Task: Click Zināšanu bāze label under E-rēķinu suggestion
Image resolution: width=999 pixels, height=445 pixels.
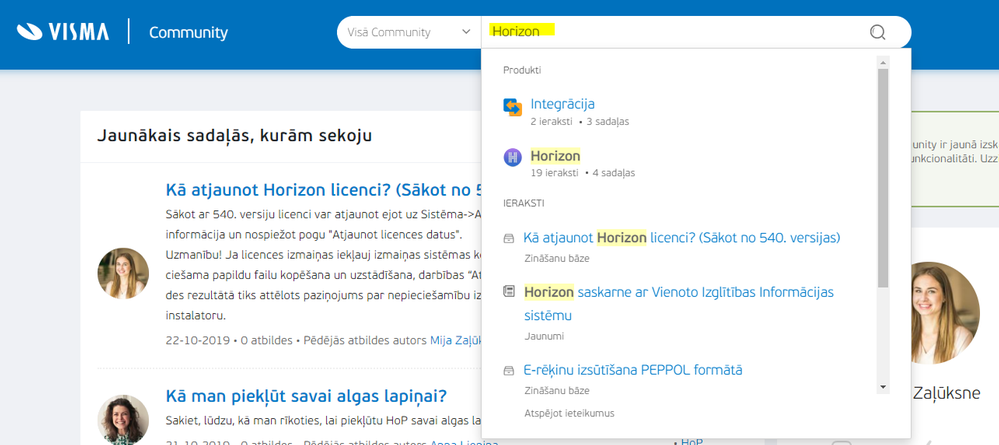Action: 557,391
